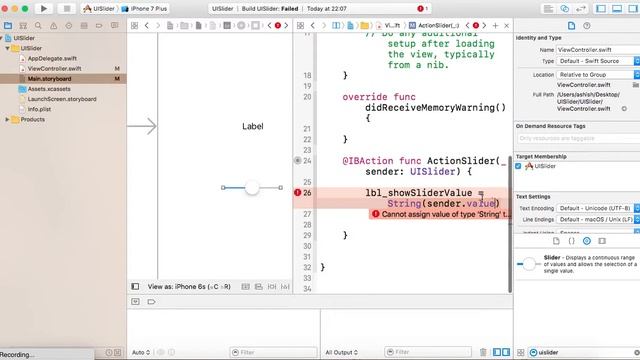Open the Issue navigator warning icon
Viewport: 640px width, 360px height.
coord(53,25)
